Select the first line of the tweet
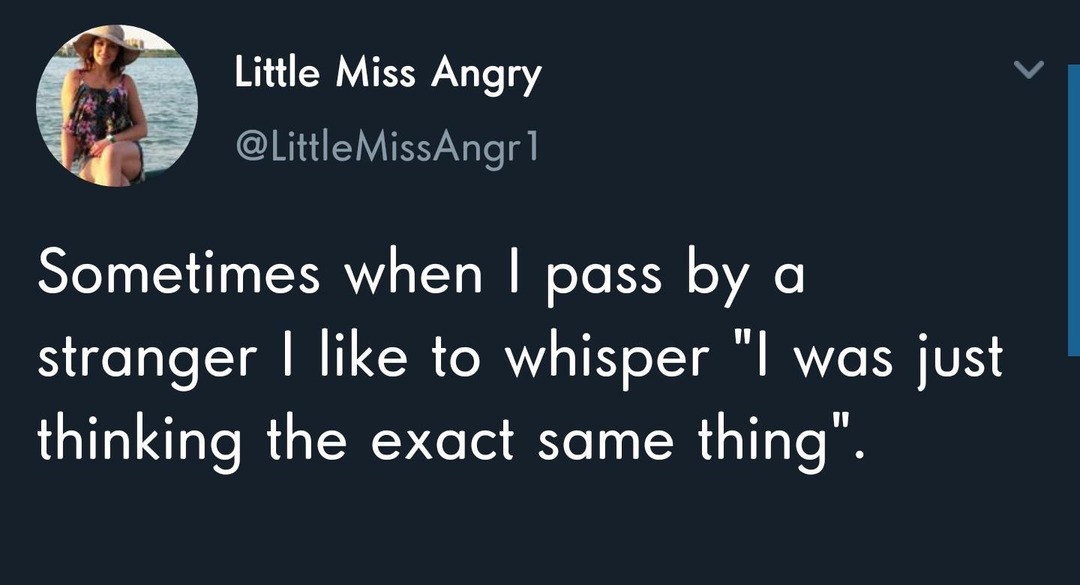 (x=420, y=273)
